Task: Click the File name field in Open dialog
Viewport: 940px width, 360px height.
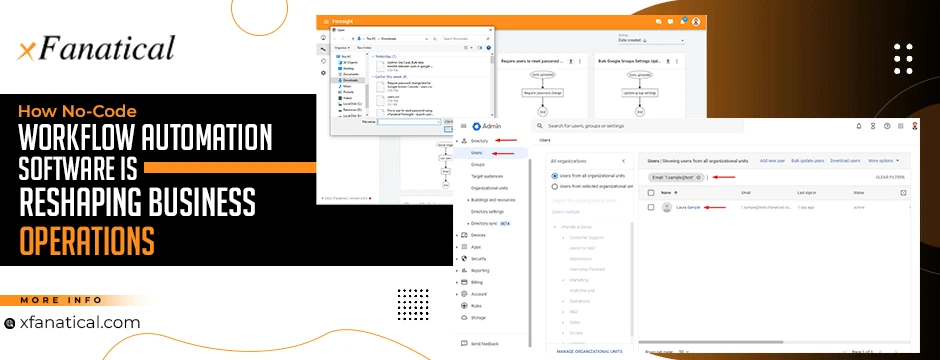Action: (409, 122)
